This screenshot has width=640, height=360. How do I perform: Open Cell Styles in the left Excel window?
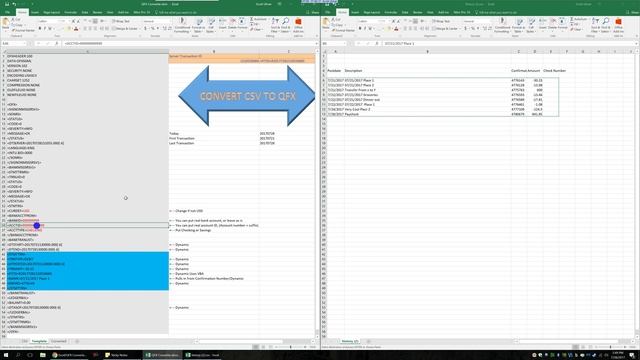click(x=211, y=25)
